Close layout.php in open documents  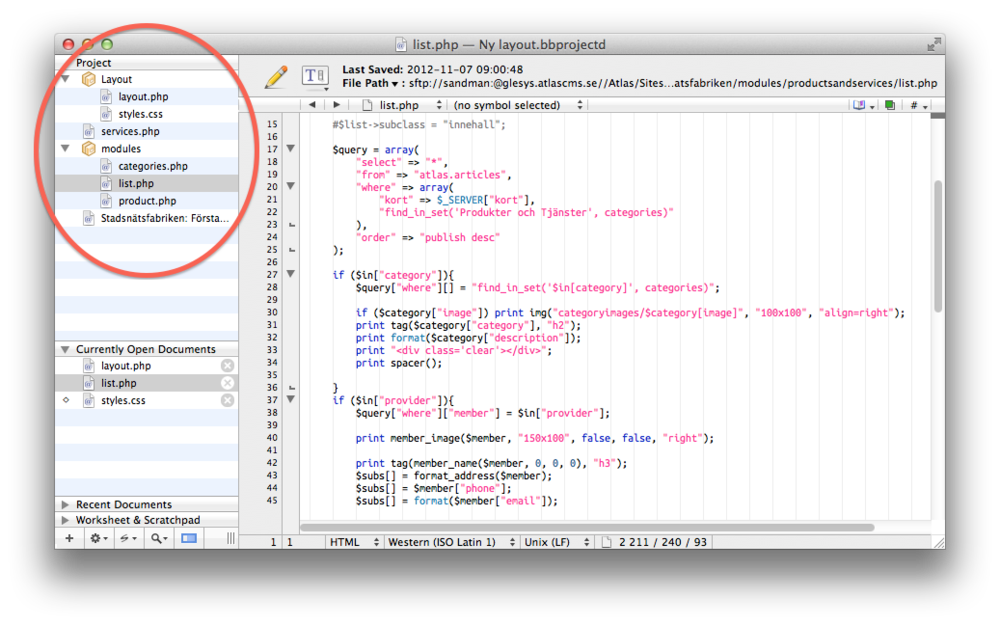click(227, 365)
